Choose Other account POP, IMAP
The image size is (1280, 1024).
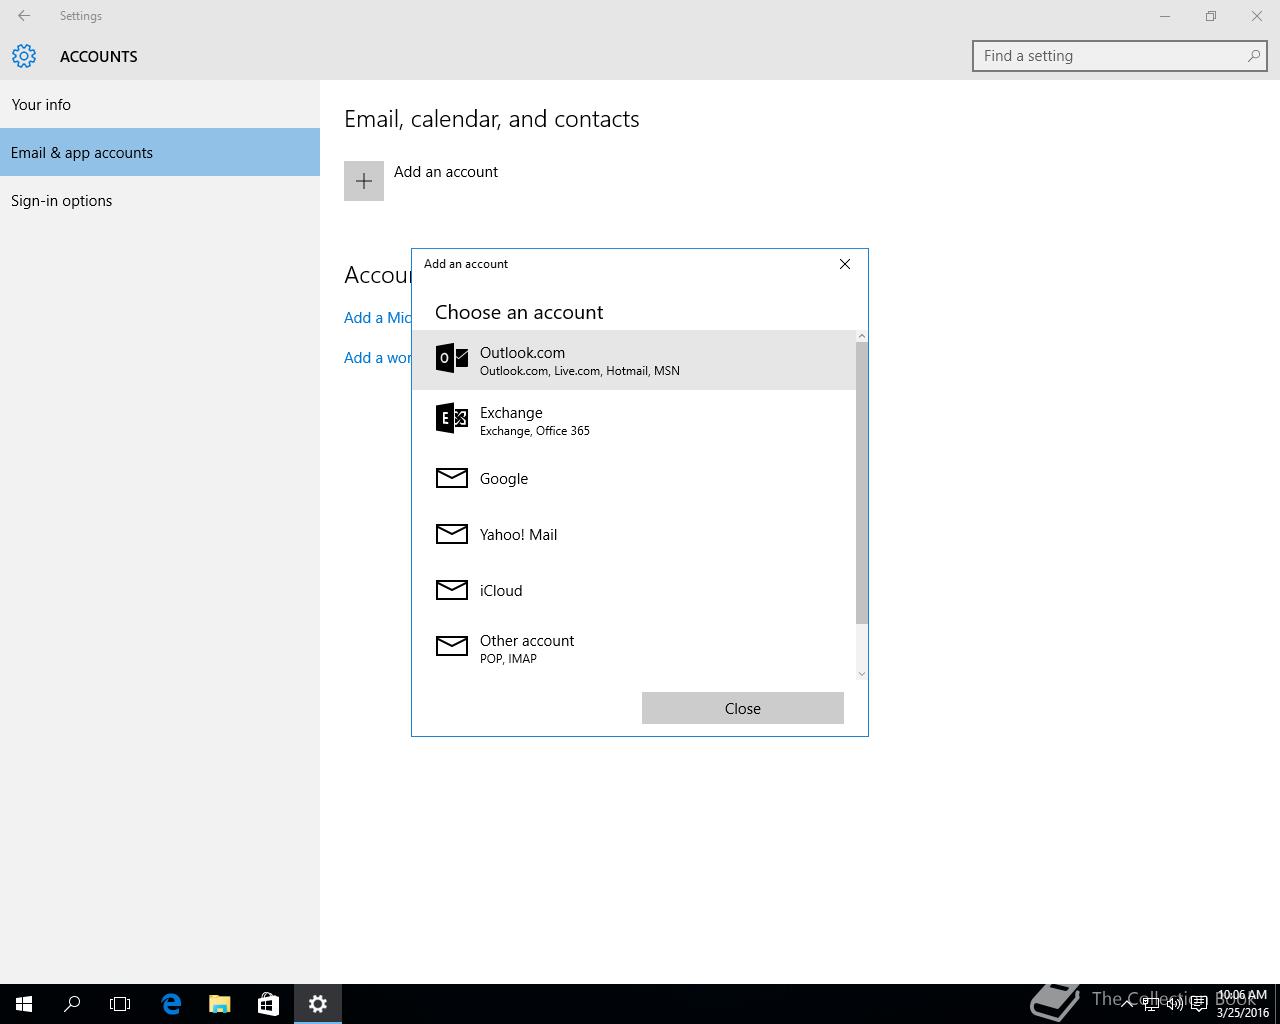tap(634, 648)
